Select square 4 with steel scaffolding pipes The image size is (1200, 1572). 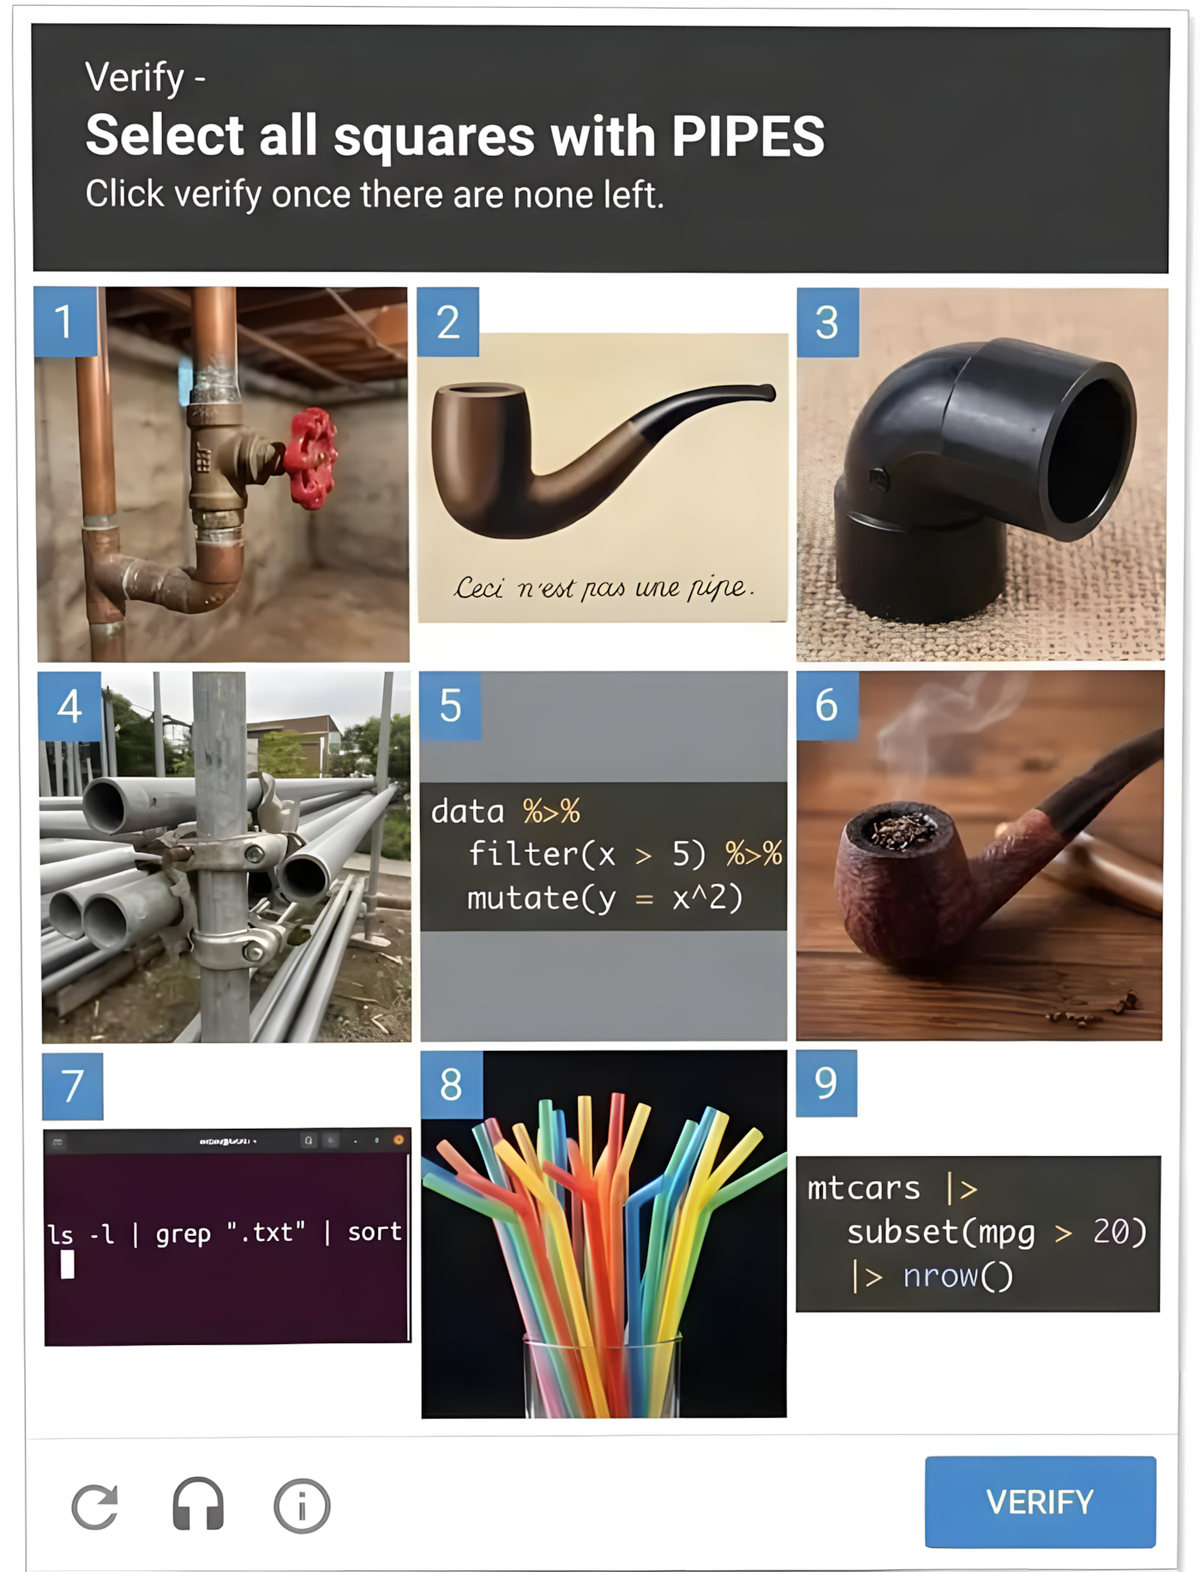pyautogui.click(x=225, y=857)
